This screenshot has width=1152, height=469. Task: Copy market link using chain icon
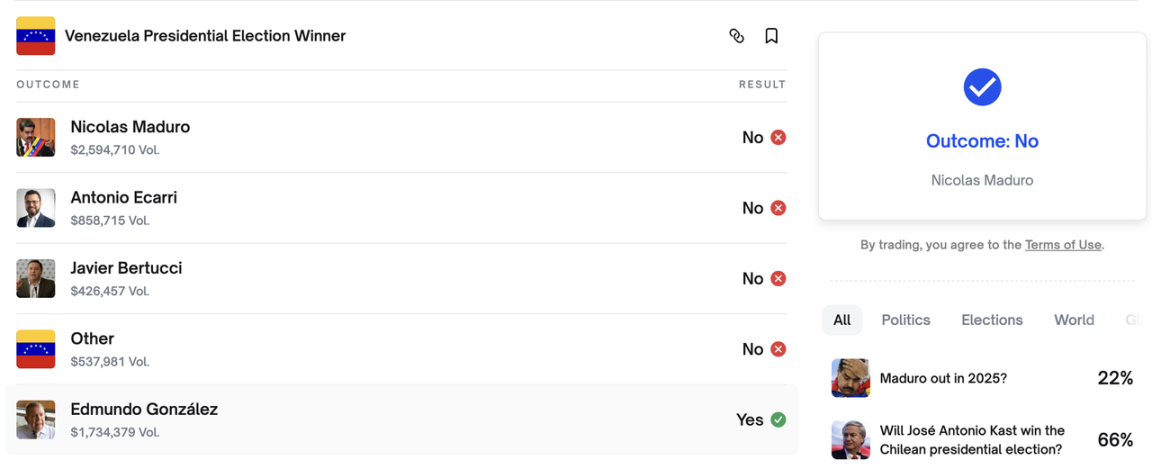(x=737, y=36)
